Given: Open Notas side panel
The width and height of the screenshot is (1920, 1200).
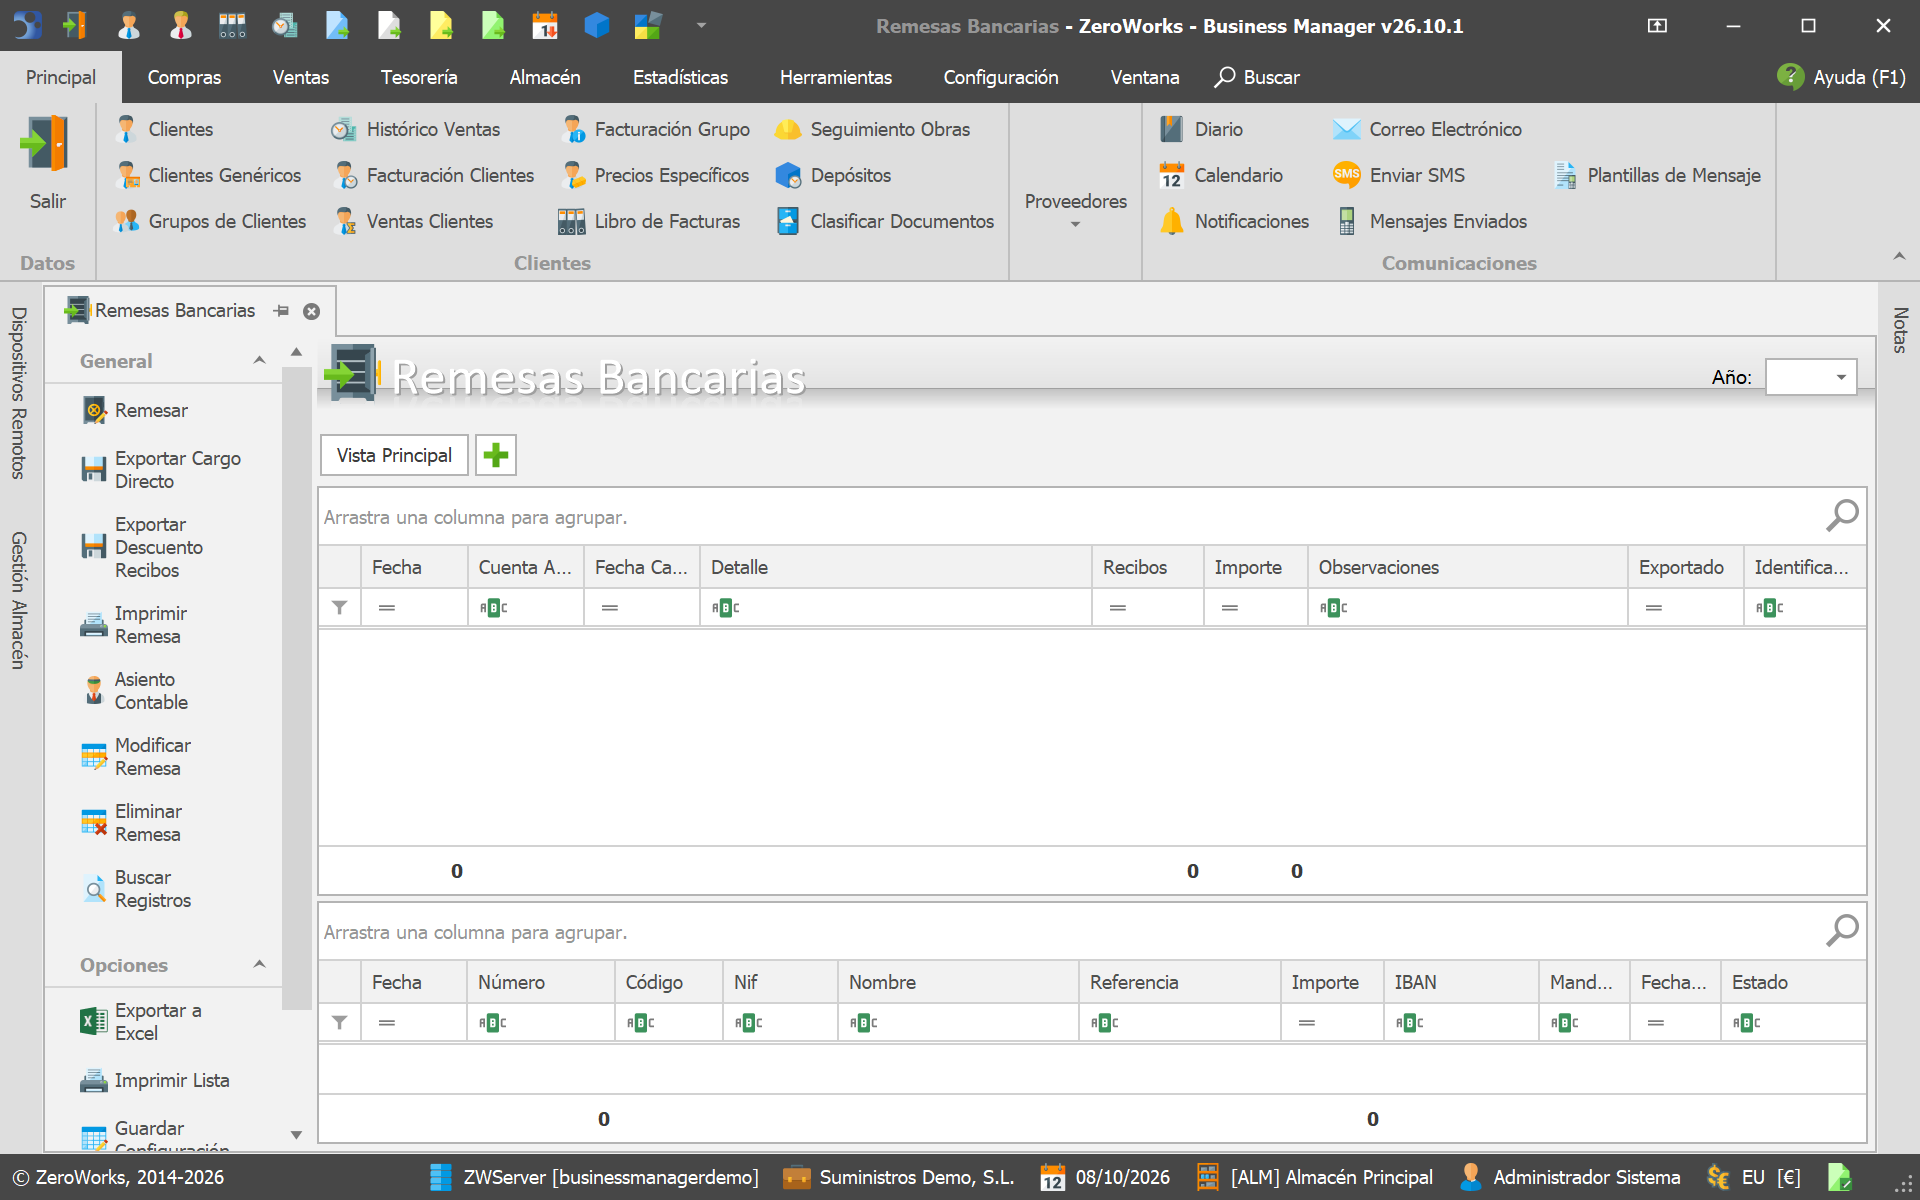Looking at the screenshot, I should 1900,330.
